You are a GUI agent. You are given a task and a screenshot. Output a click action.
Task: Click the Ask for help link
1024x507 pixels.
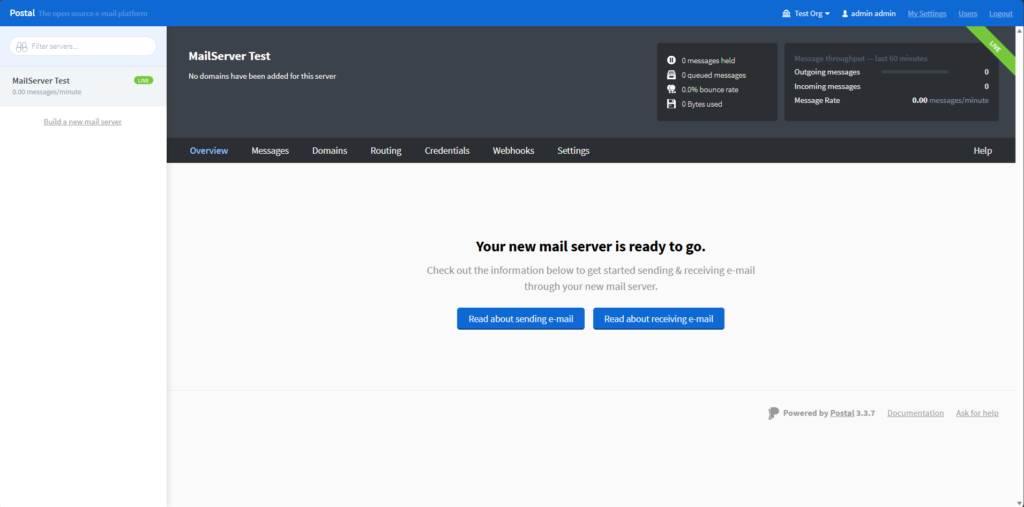point(977,413)
